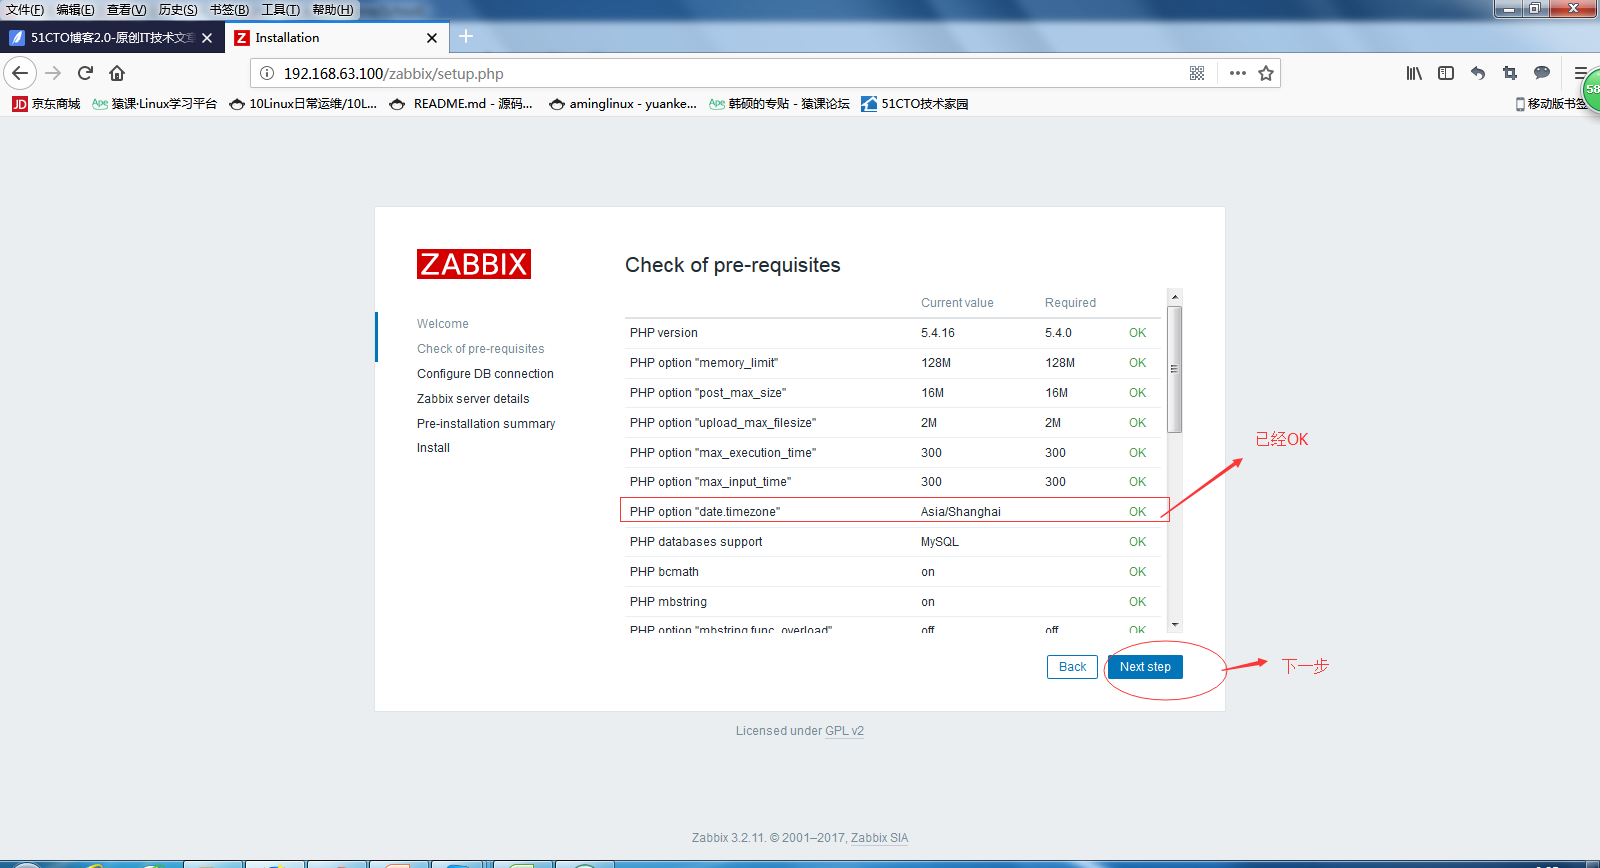1600x868 pixels.
Task: Select Welcome step in sidebar
Action: pyautogui.click(x=443, y=324)
